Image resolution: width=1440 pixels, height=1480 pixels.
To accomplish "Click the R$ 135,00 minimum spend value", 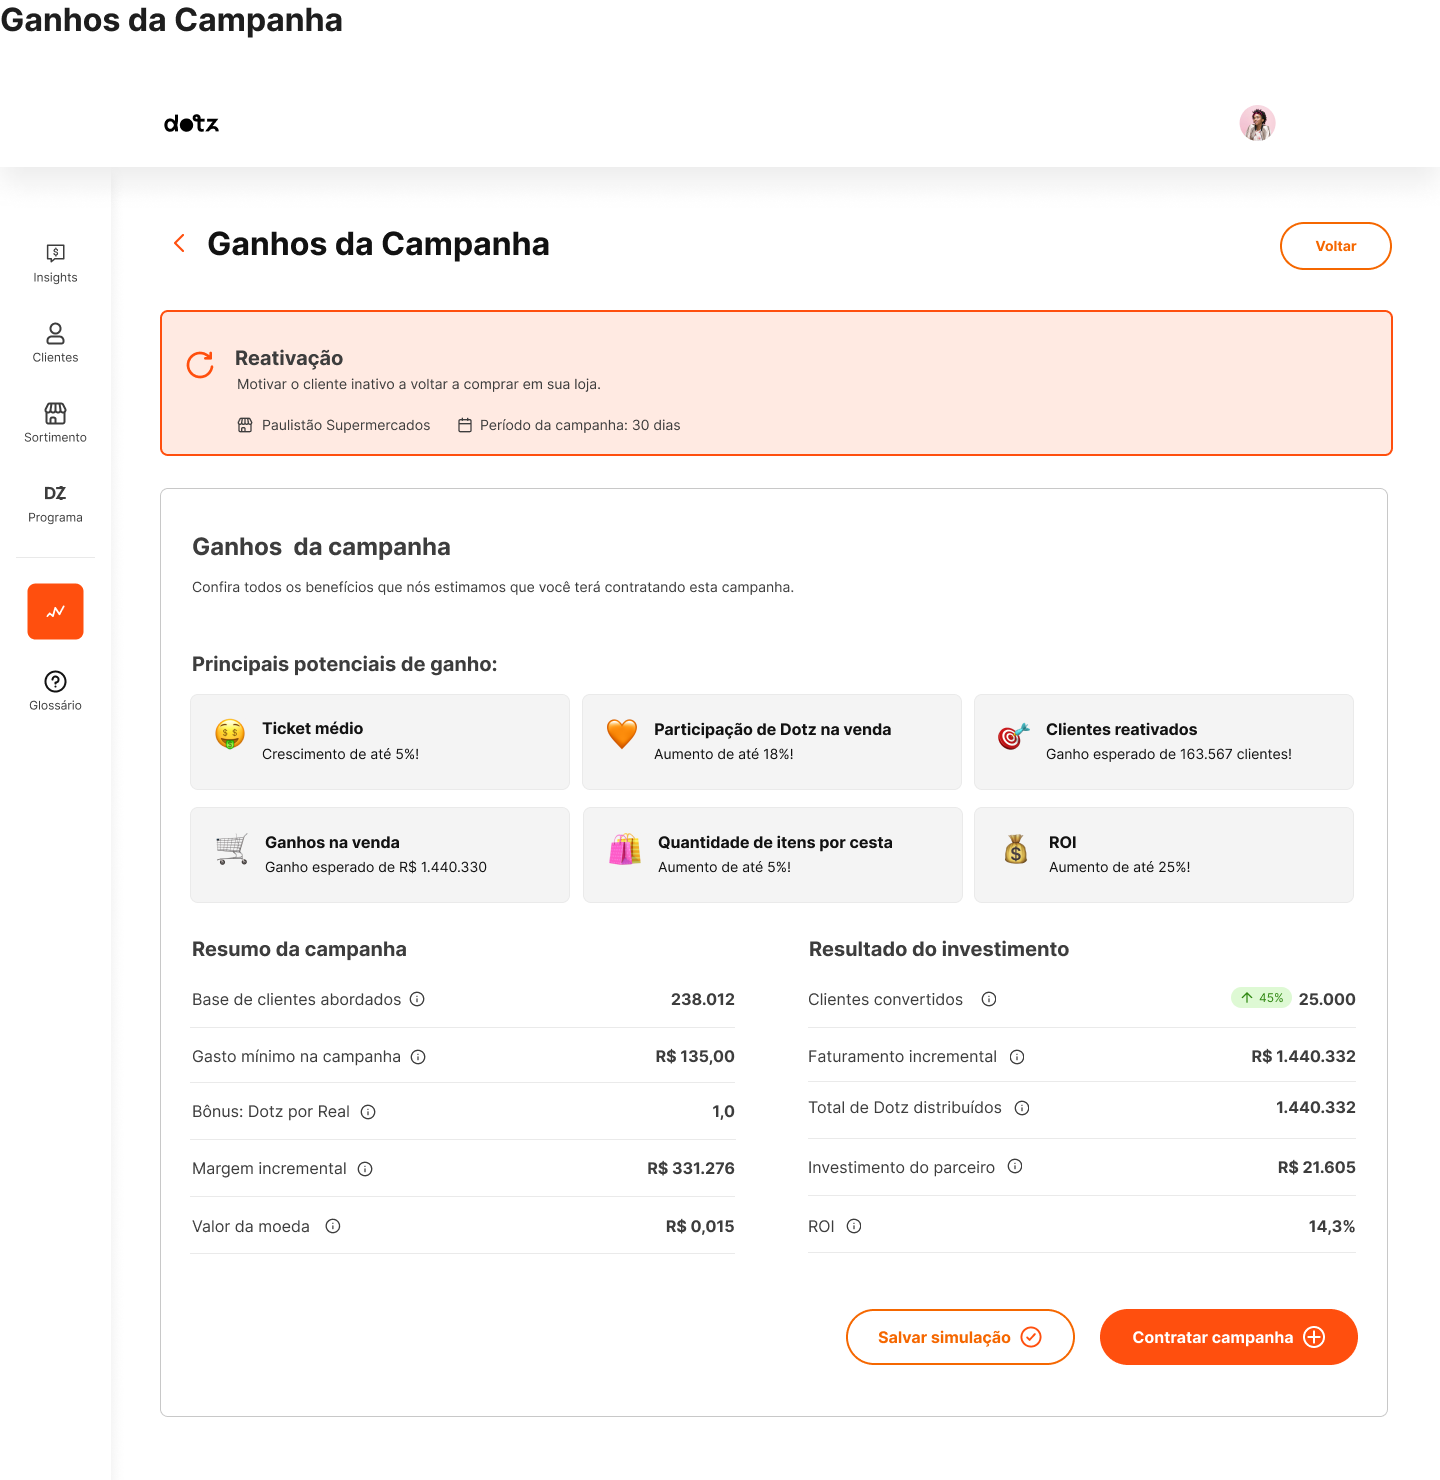I will click(x=695, y=1056).
